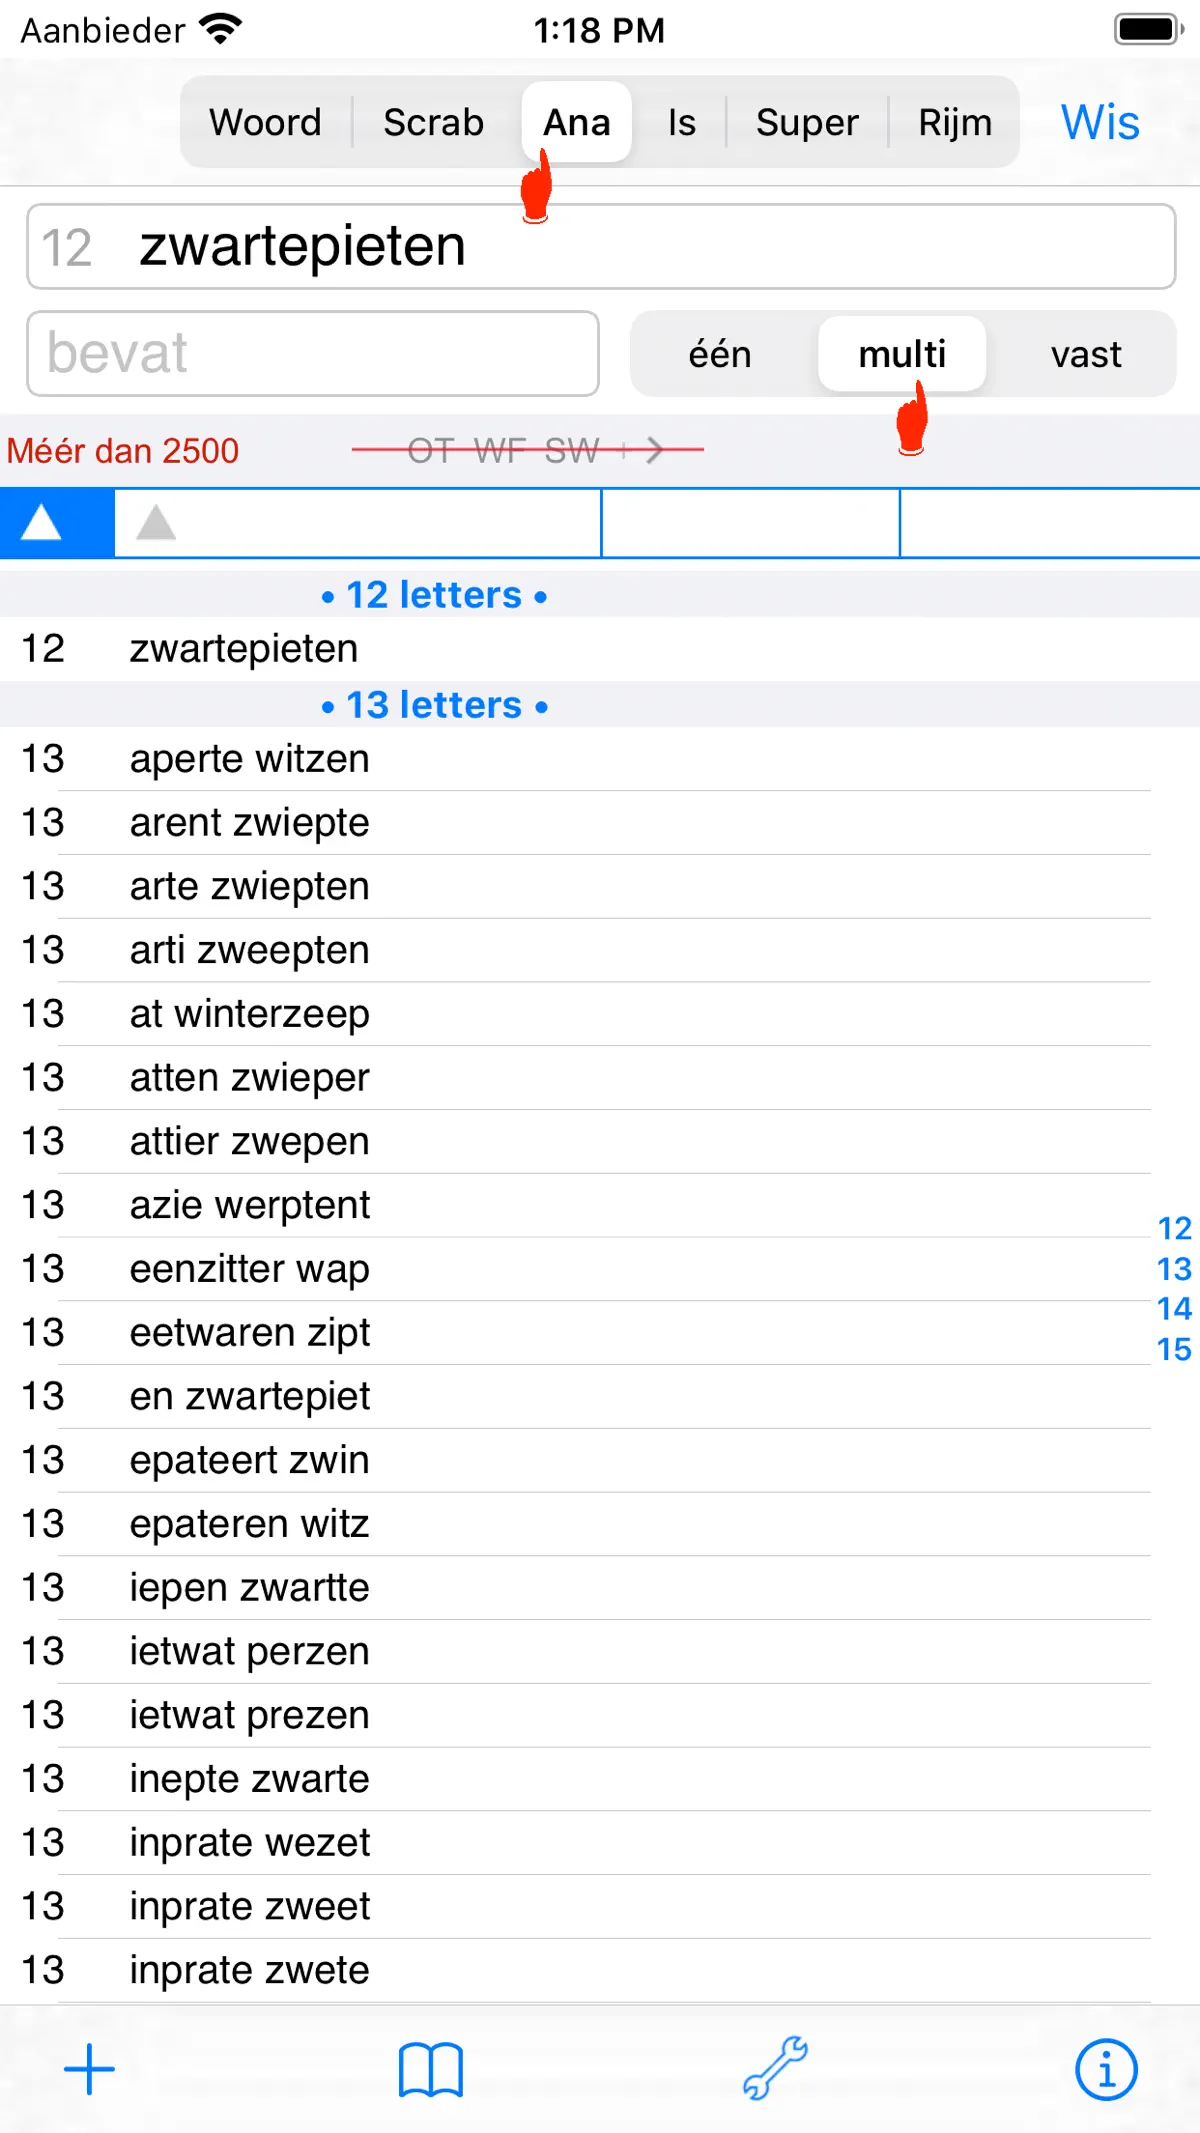
Task: Tap the Wi-Fi status bar icon
Action: [221, 29]
